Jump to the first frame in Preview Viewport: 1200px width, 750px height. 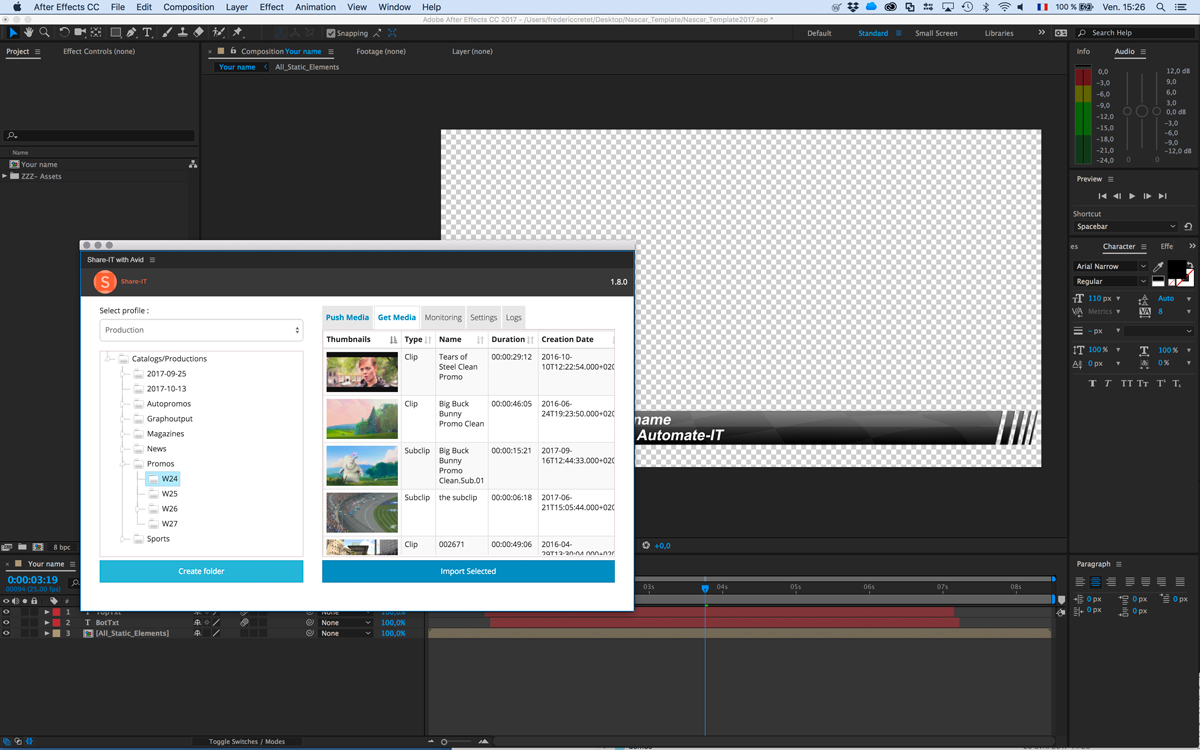point(1103,196)
